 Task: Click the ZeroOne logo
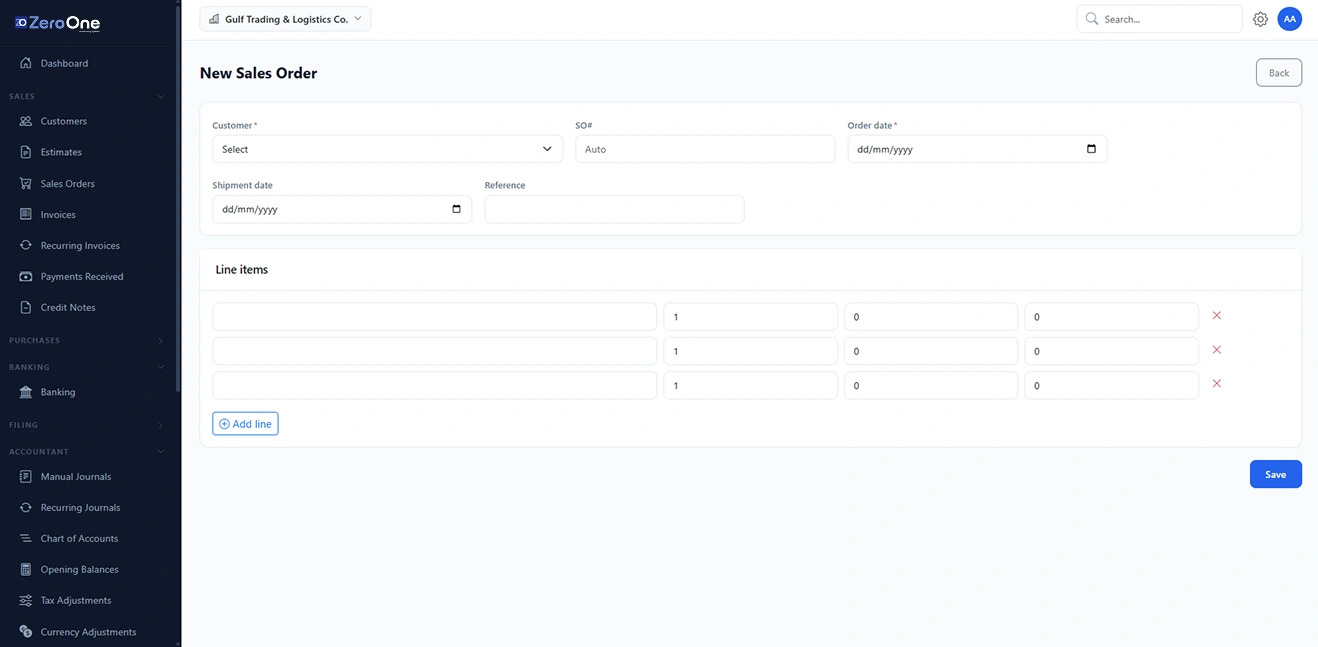point(58,23)
